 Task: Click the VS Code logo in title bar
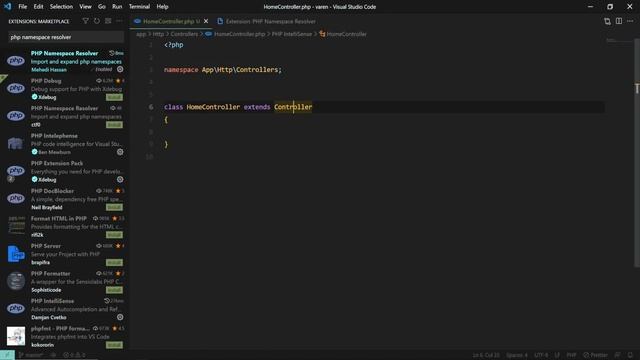tap(7, 7)
